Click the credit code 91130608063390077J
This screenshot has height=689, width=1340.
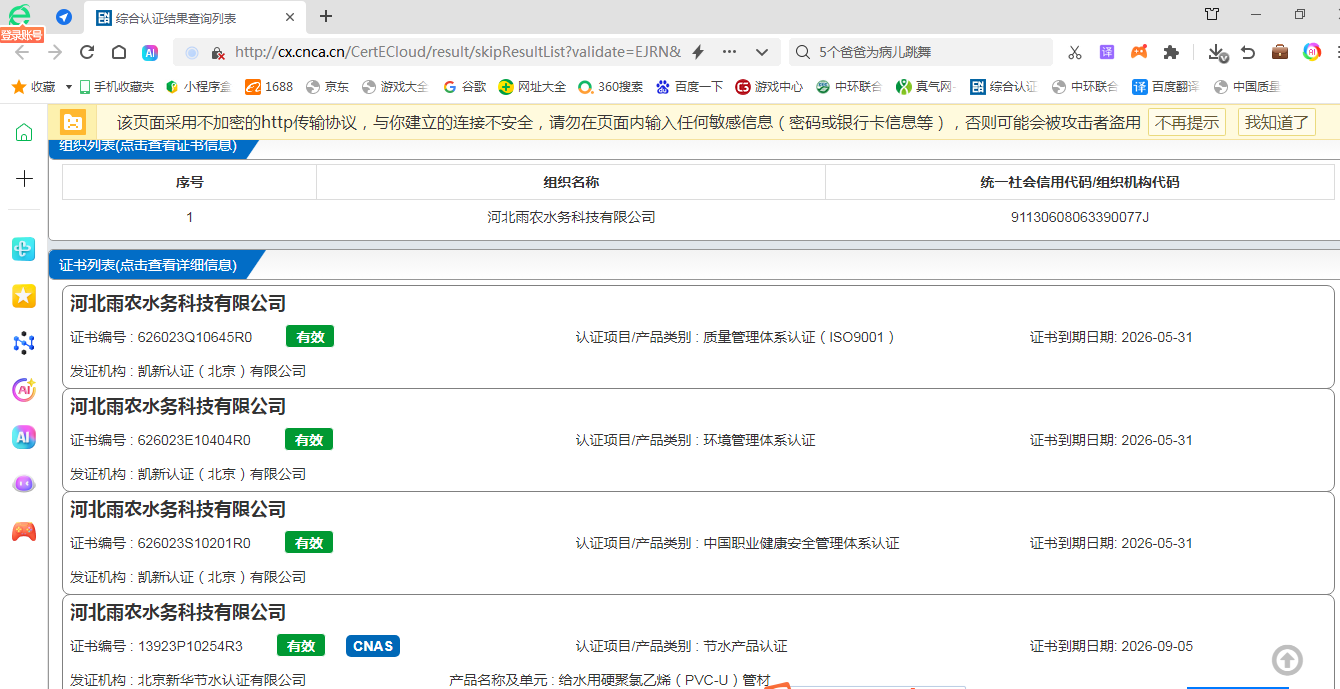(x=1080, y=217)
